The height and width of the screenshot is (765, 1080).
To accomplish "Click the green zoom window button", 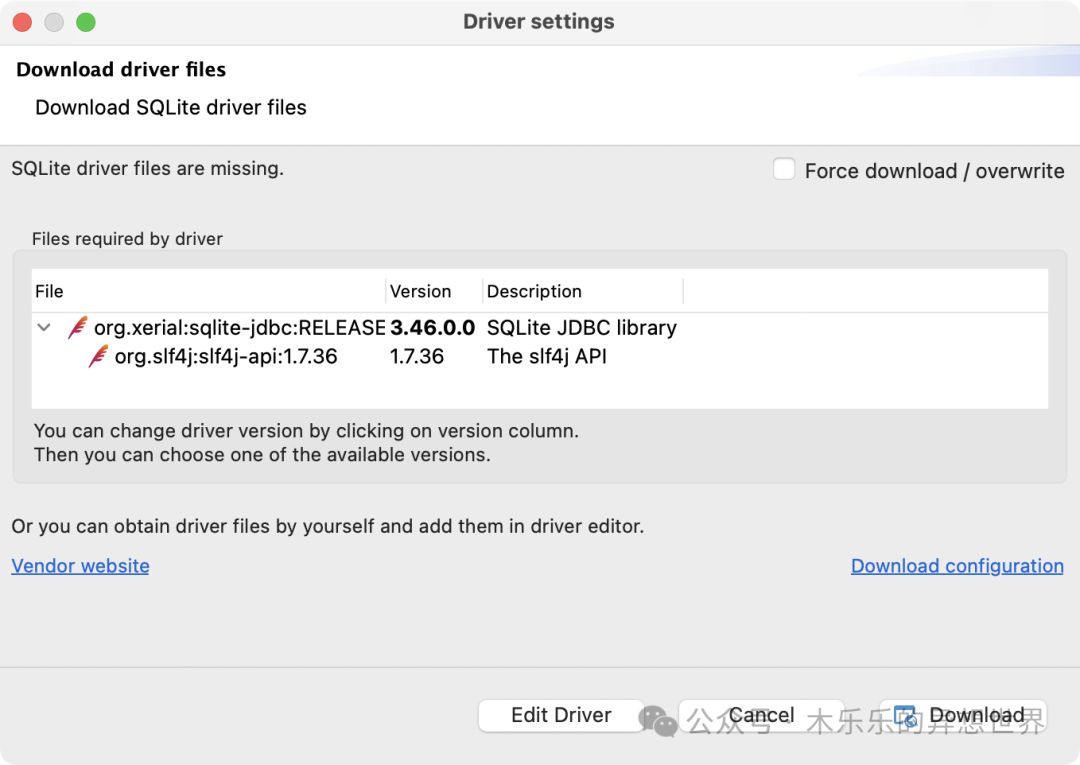I will tap(86, 22).
